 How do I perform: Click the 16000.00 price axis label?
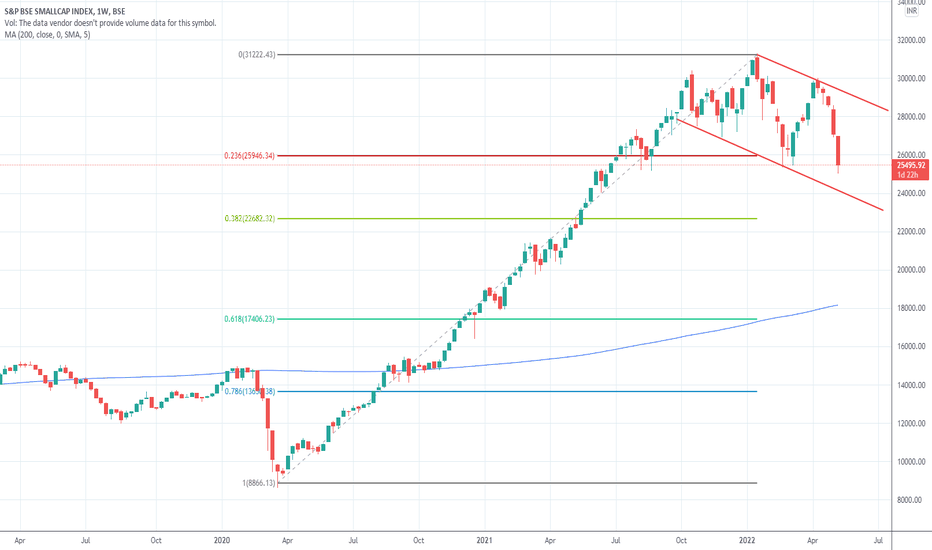point(911,347)
